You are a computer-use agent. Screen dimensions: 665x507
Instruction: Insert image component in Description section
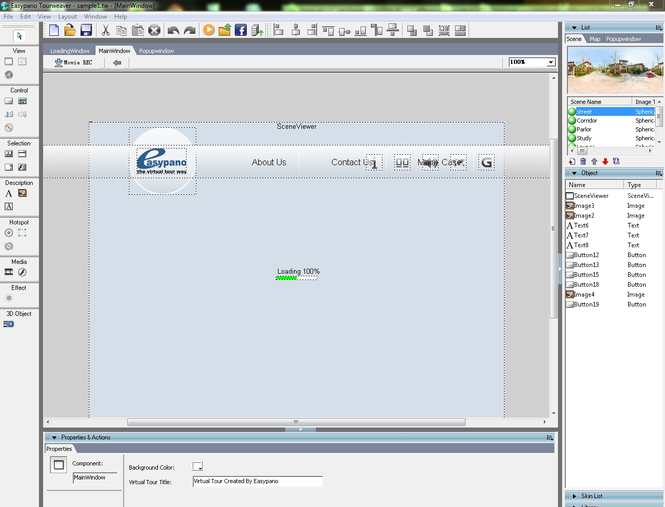(22, 193)
